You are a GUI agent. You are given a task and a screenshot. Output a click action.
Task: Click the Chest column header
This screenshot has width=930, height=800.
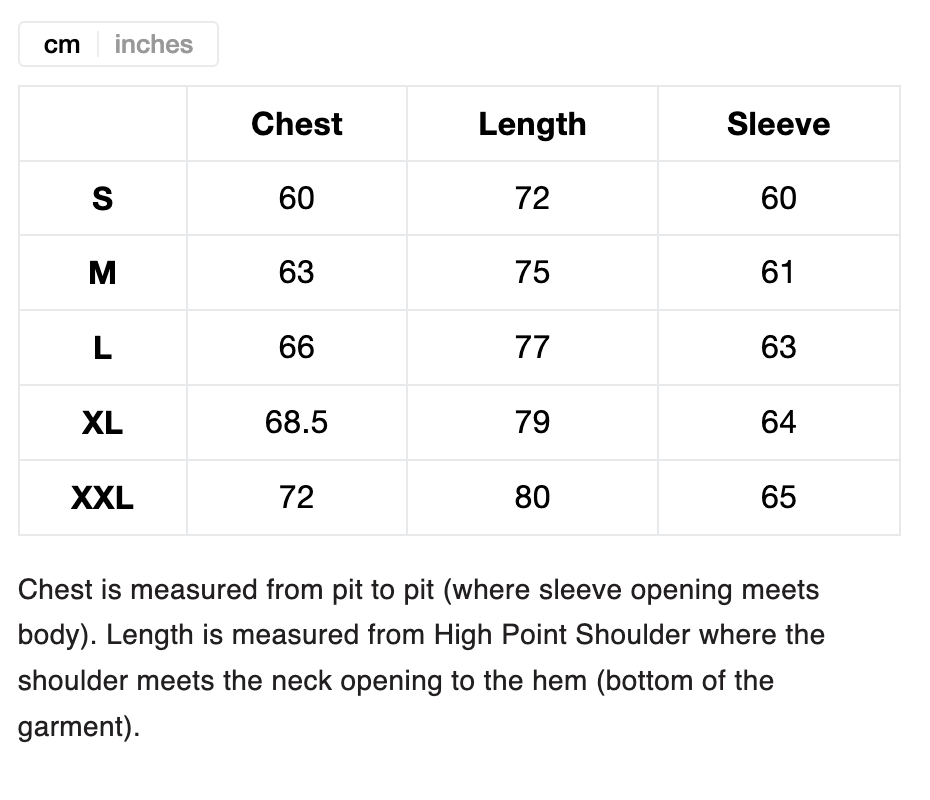point(297,124)
